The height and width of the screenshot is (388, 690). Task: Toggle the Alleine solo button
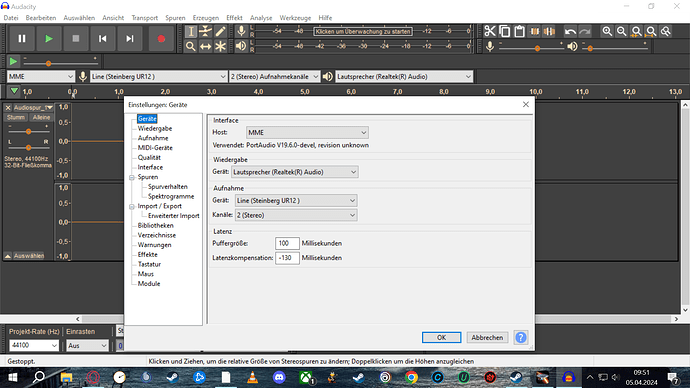click(41, 117)
